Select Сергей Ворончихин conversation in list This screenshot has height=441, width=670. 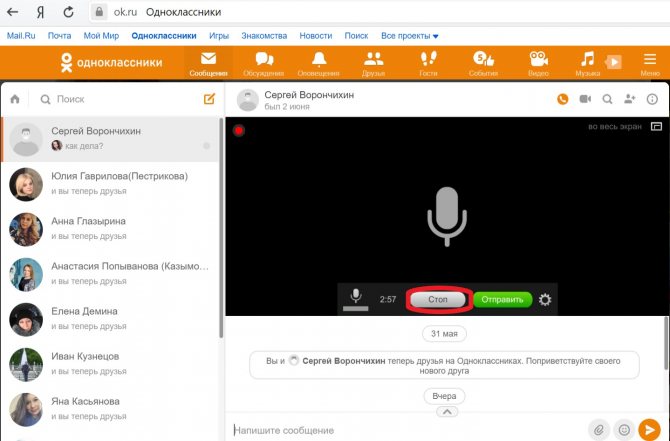point(110,139)
